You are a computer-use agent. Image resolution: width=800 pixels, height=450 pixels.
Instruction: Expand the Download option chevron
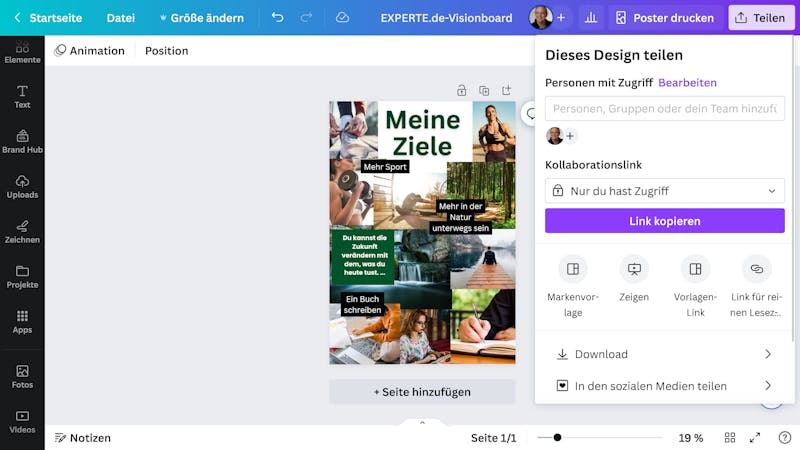768,354
